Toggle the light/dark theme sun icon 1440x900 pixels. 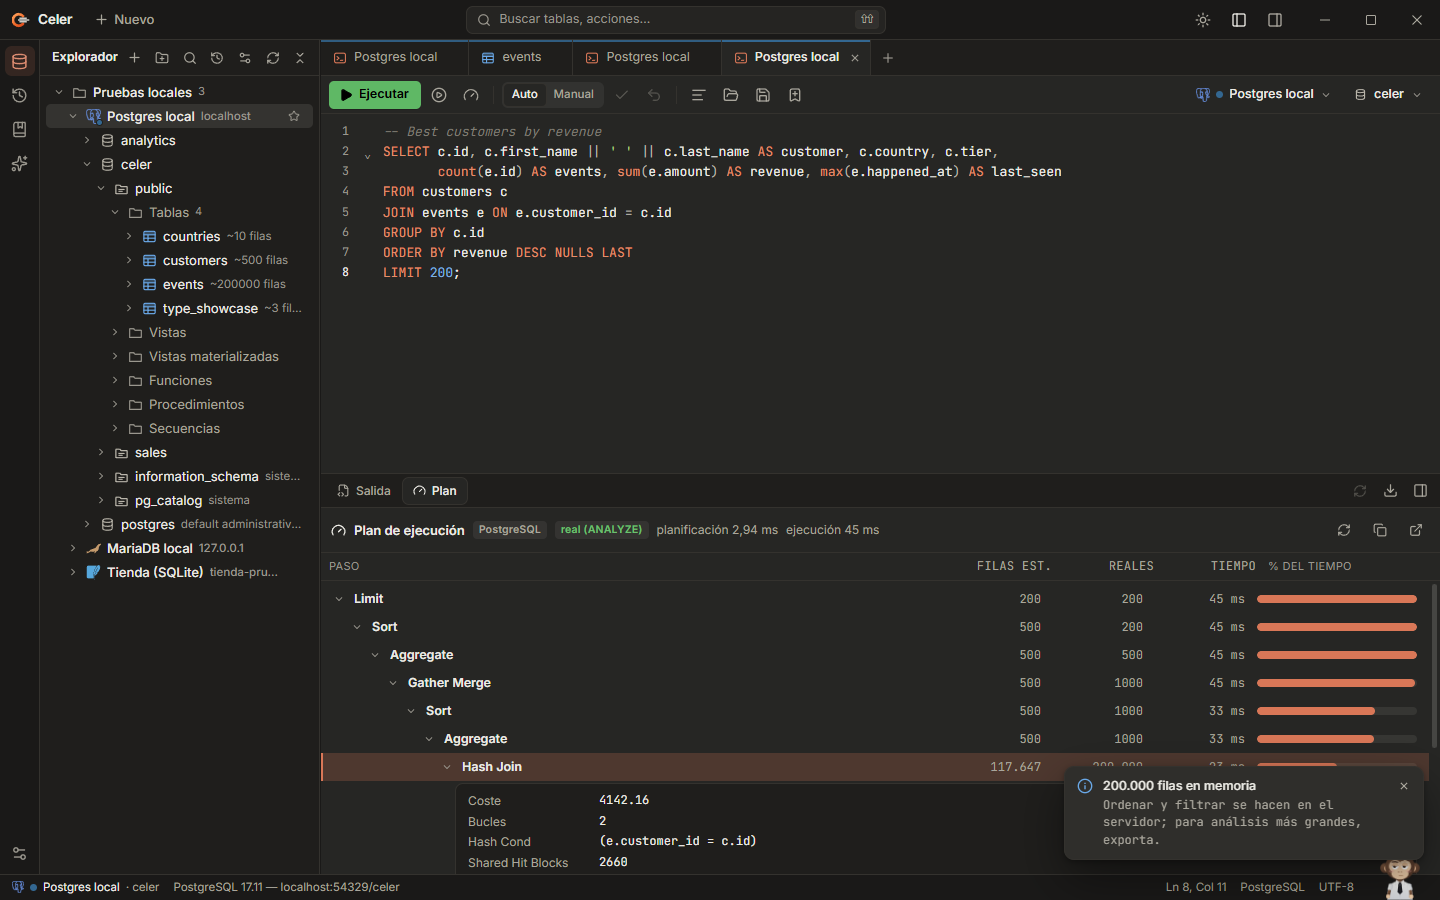pyautogui.click(x=1203, y=20)
